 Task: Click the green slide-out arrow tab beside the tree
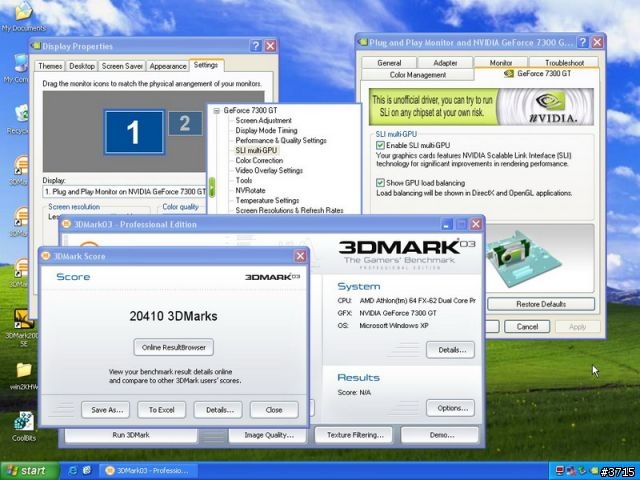[212, 188]
